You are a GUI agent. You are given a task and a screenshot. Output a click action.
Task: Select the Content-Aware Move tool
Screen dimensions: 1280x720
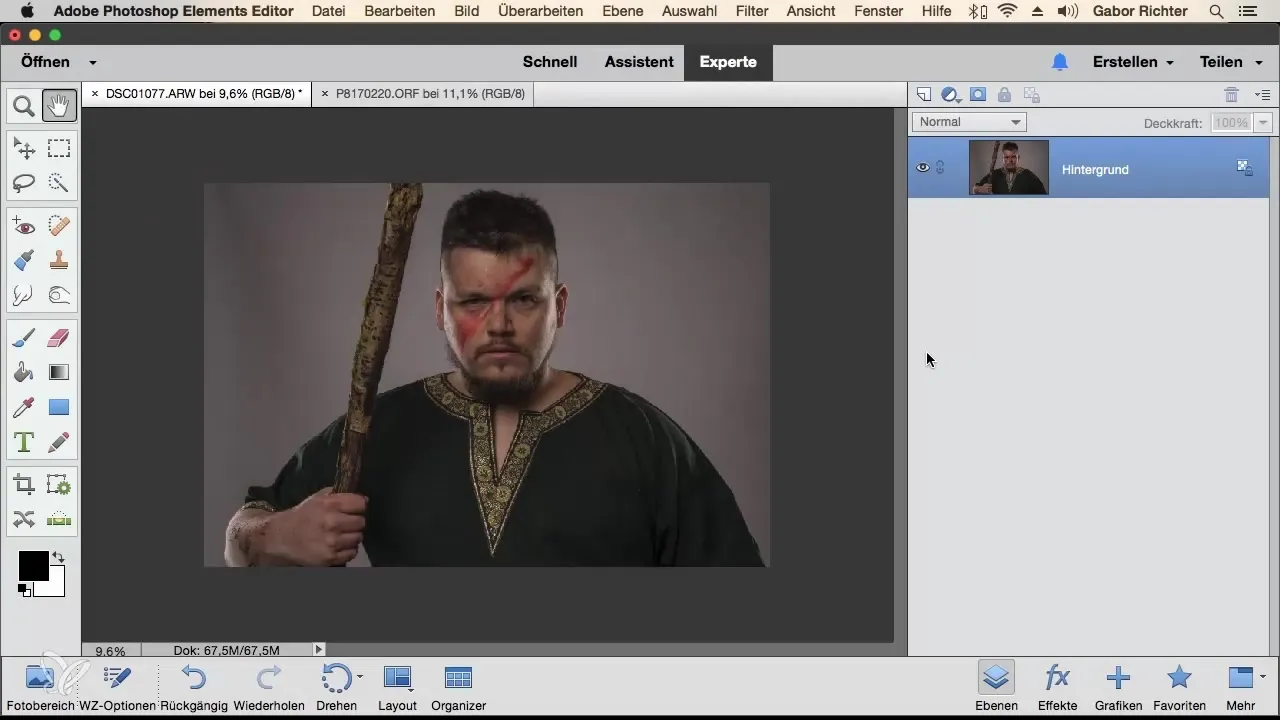click(24, 520)
